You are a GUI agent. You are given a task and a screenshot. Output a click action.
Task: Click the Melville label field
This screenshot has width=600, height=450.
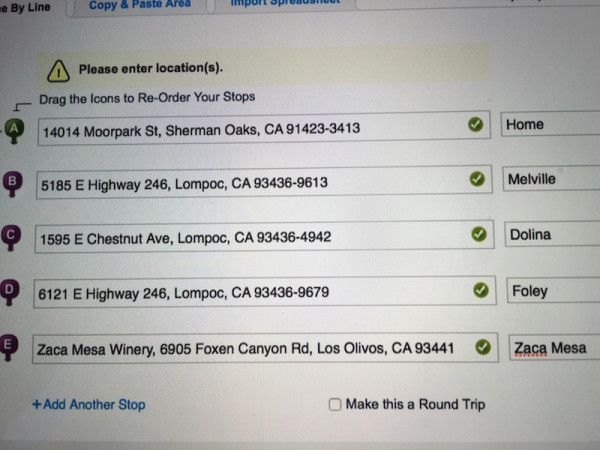[551, 179]
